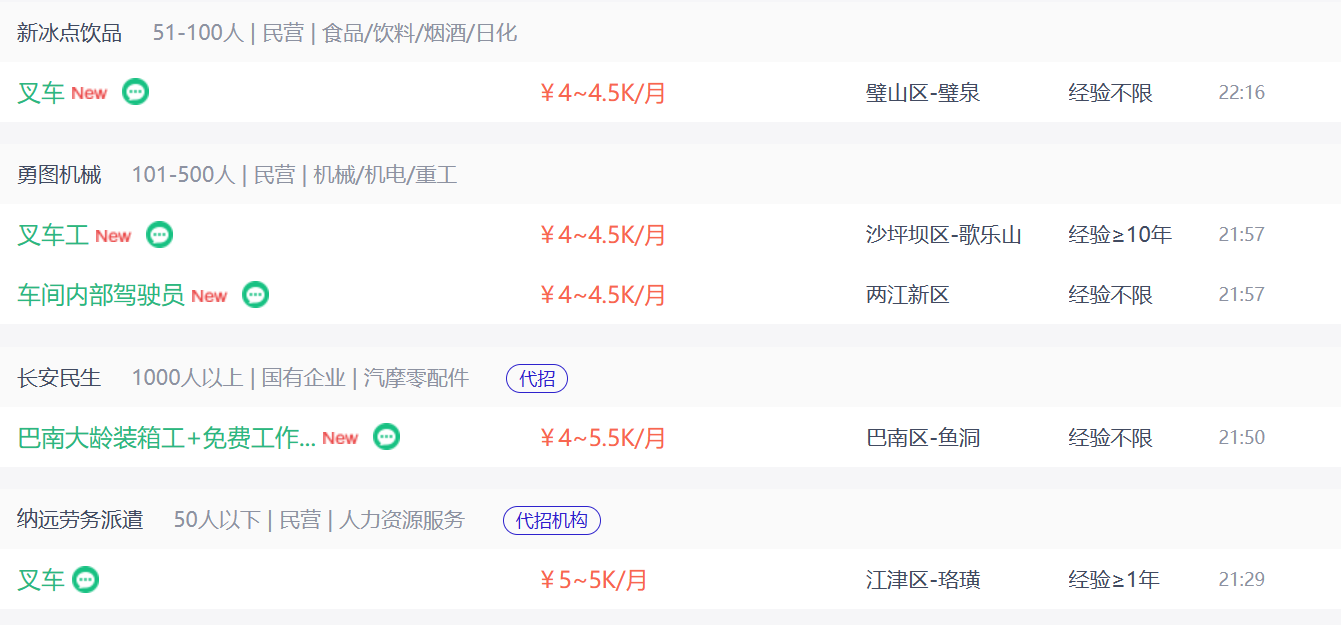Image resolution: width=1341 pixels, height=625 pixels.
Task: Visit 长安民生 company page
Action: (59, 378)
